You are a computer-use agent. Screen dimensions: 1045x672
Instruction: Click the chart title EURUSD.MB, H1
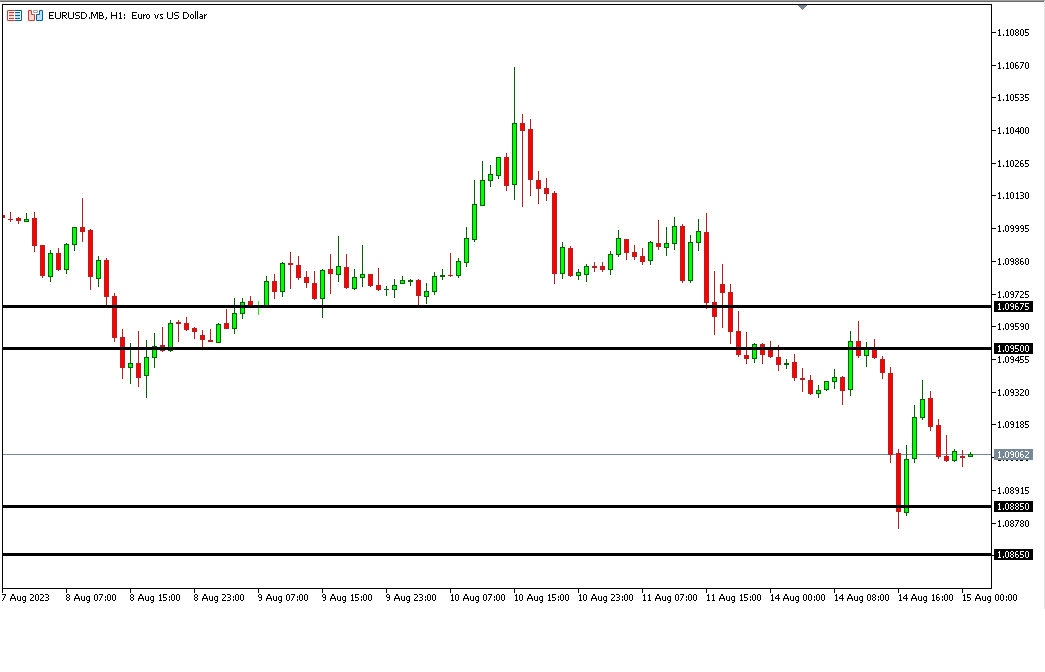tap(87, 15)
